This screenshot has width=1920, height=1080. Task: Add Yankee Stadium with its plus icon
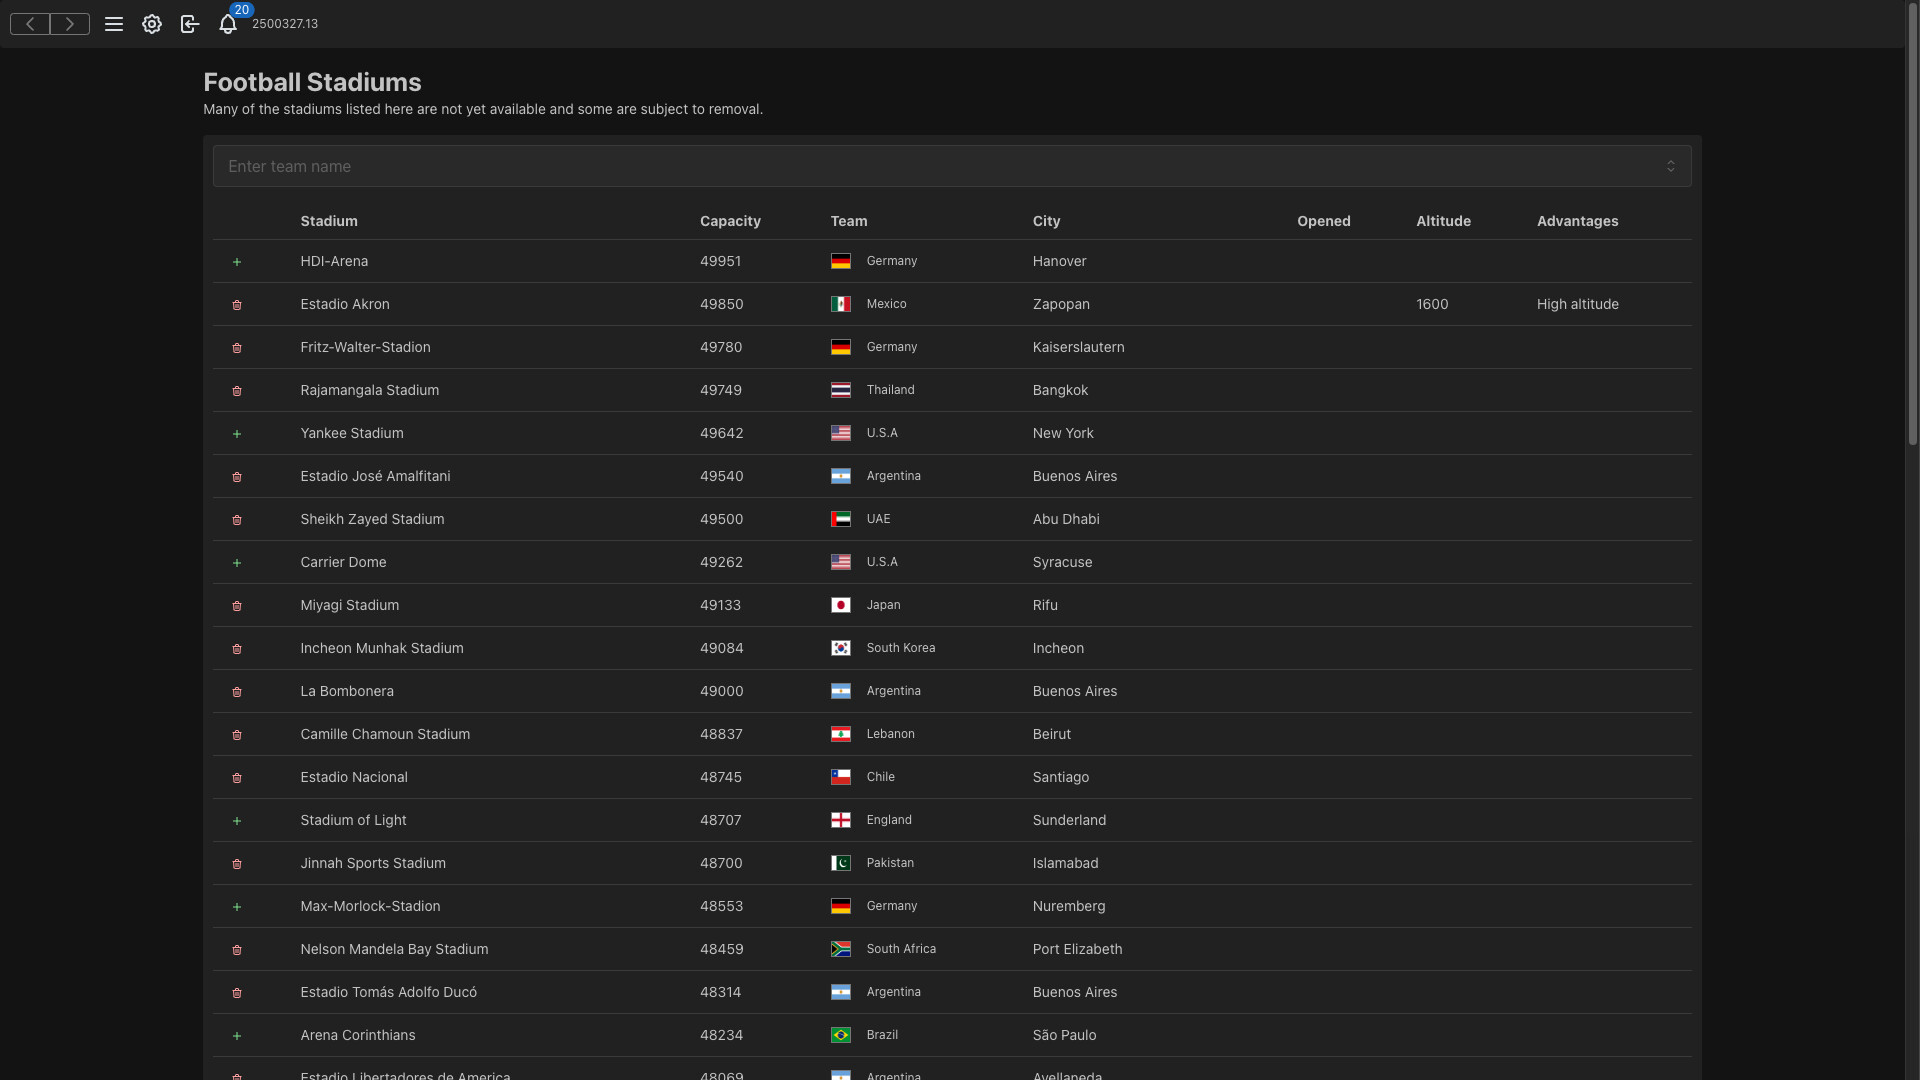pyautogui.click(x=237, y=434)
